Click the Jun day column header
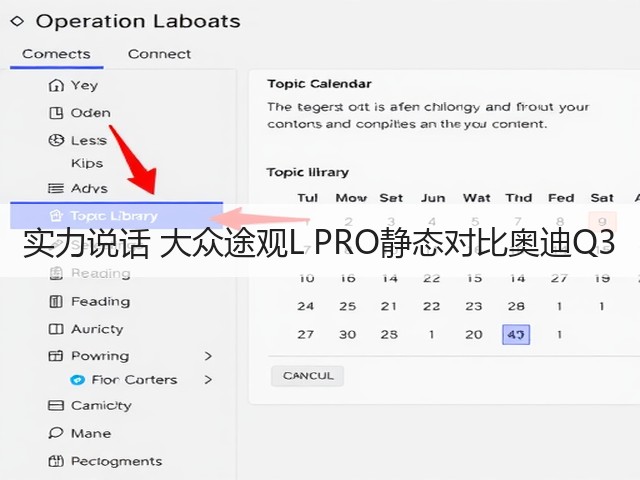 (433, 198)
